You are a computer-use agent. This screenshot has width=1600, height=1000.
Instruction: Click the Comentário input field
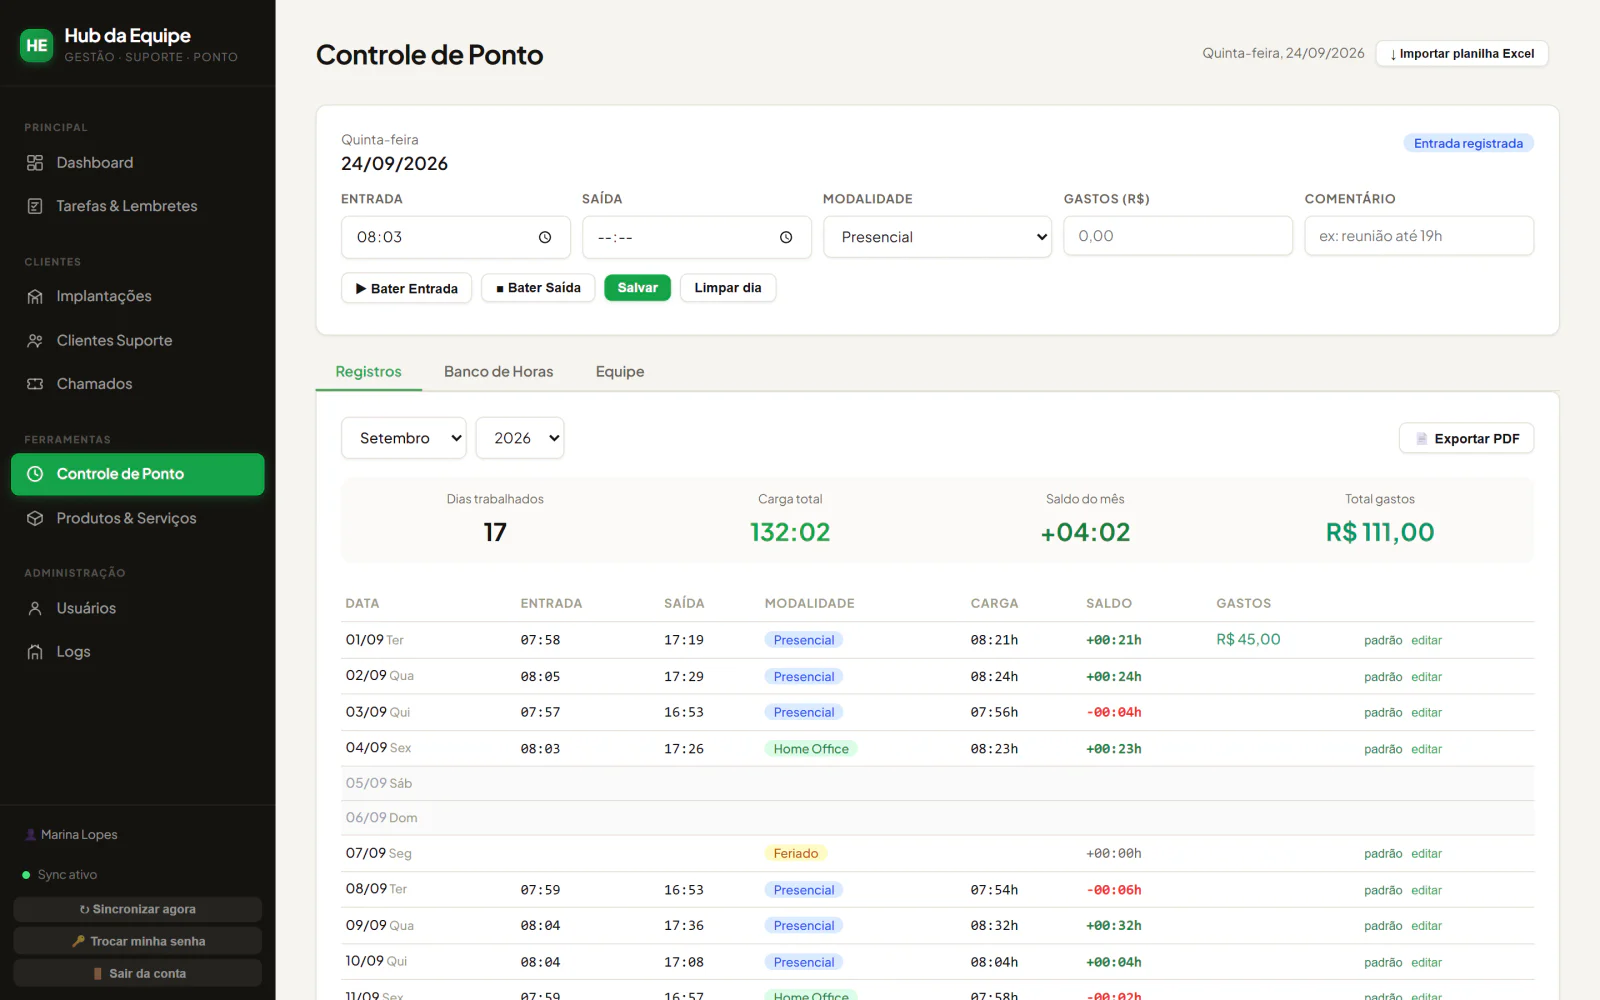click(1419, 236)
